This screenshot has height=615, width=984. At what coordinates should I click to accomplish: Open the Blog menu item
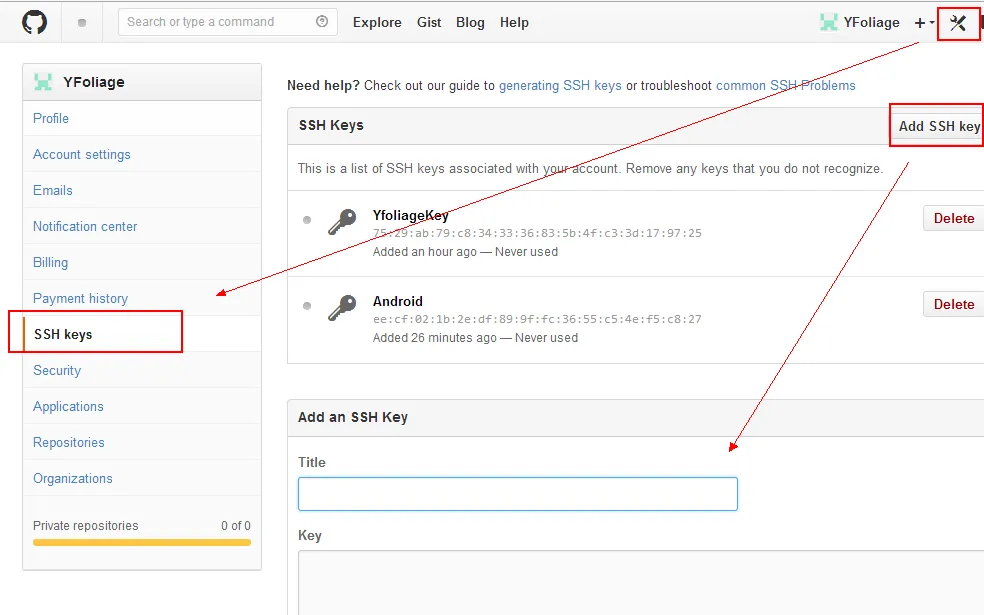(x=470, y=23)
